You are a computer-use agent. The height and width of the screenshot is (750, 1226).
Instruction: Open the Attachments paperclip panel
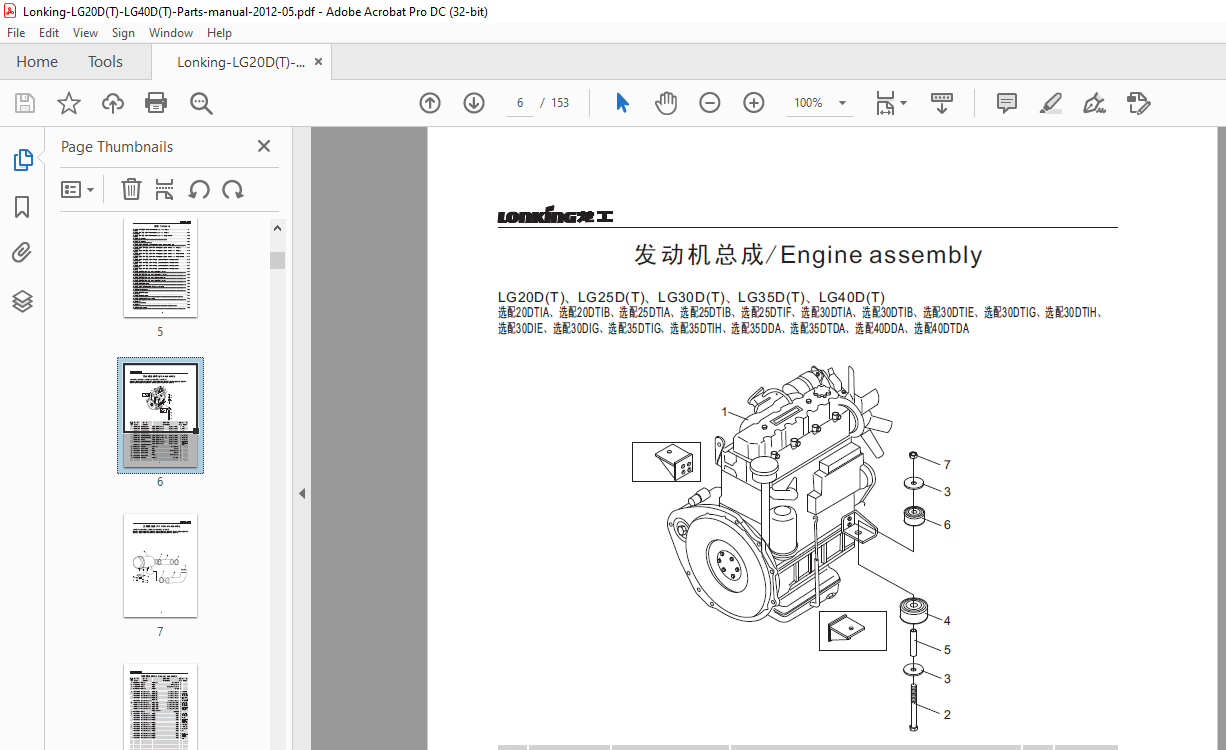[x=22, y=253]
